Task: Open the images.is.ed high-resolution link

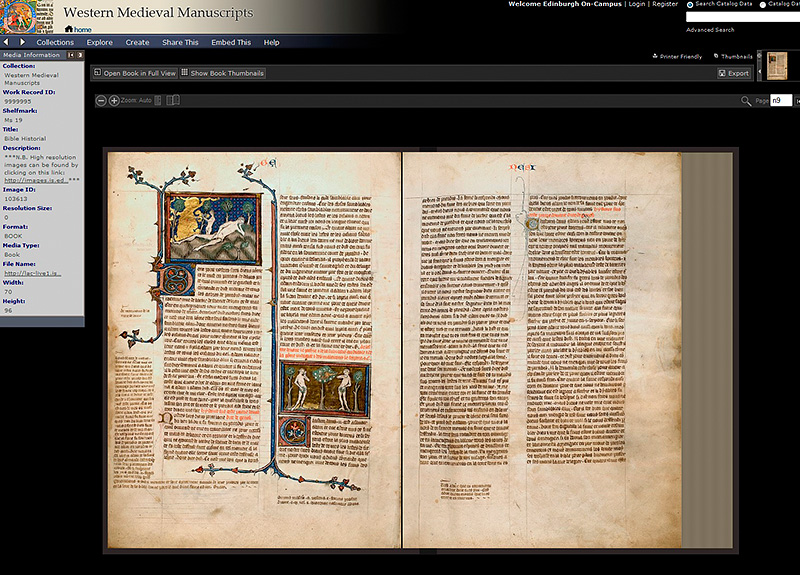Action: coord(36,180)
